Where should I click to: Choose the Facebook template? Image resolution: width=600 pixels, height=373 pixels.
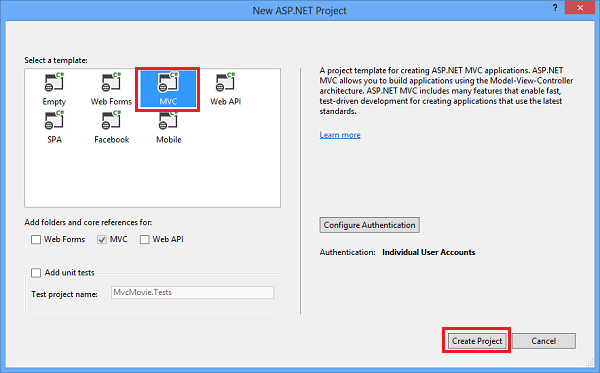[111, 127]
